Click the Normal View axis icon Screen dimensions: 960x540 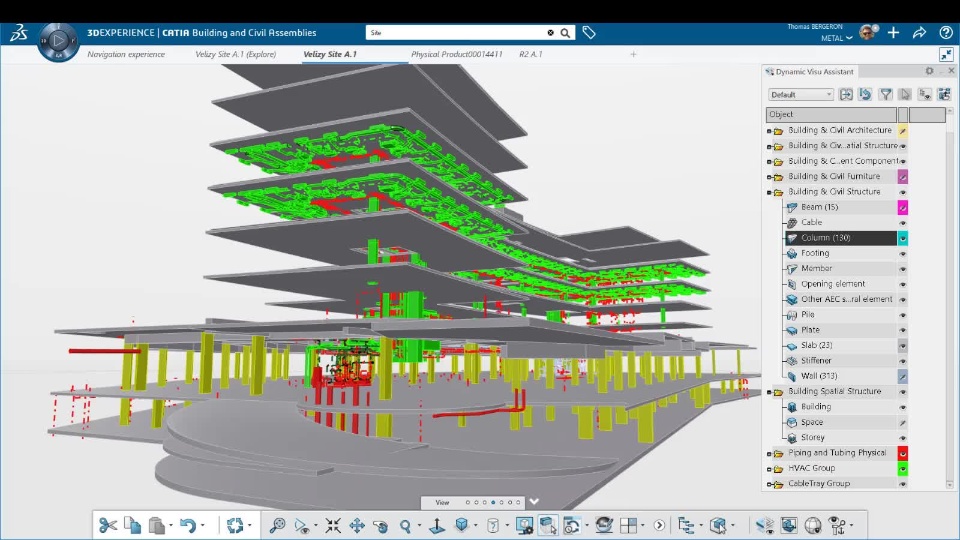pos(437,525)
